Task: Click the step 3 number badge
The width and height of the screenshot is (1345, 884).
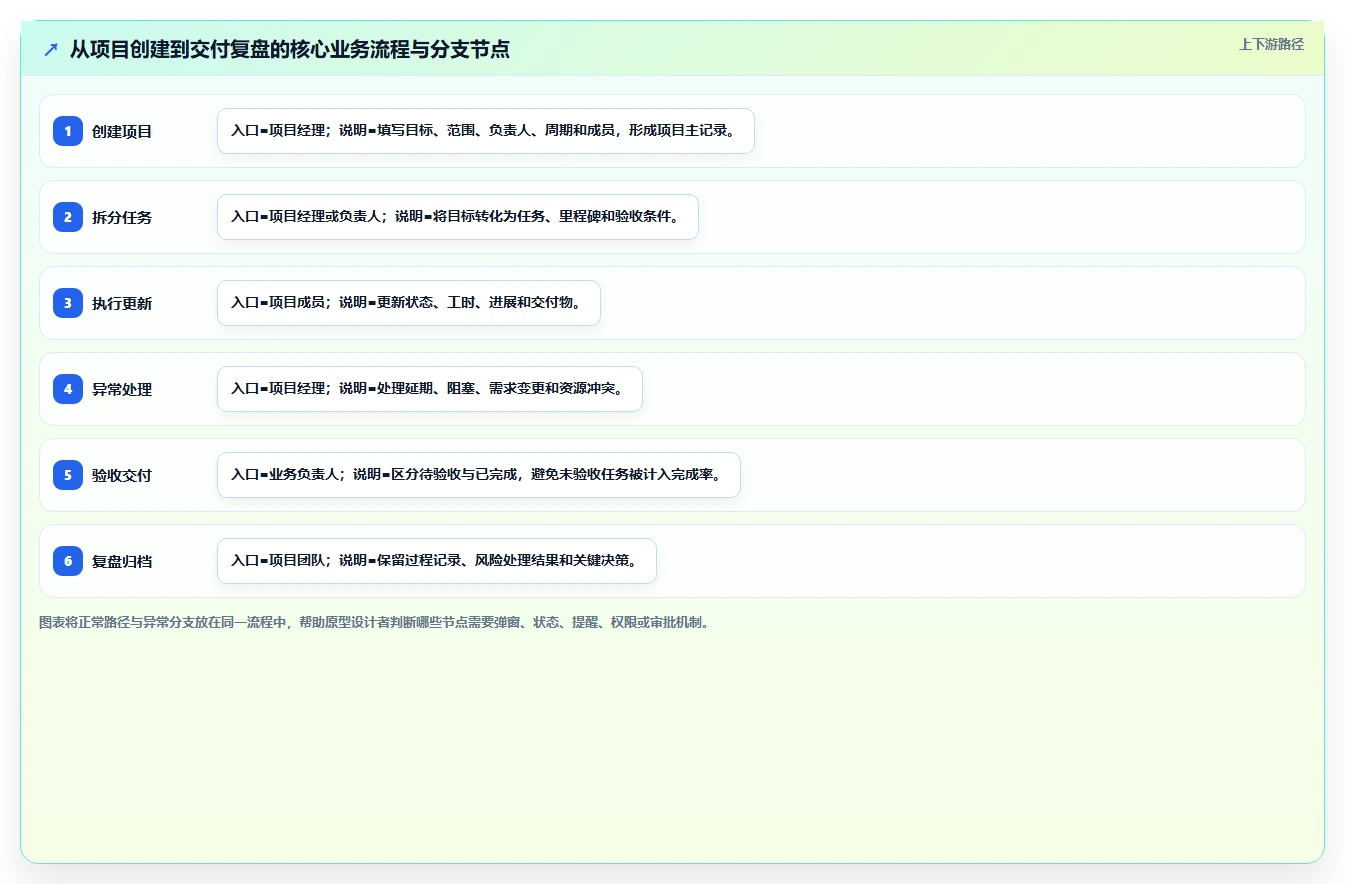Action: (x=68, y=303)
